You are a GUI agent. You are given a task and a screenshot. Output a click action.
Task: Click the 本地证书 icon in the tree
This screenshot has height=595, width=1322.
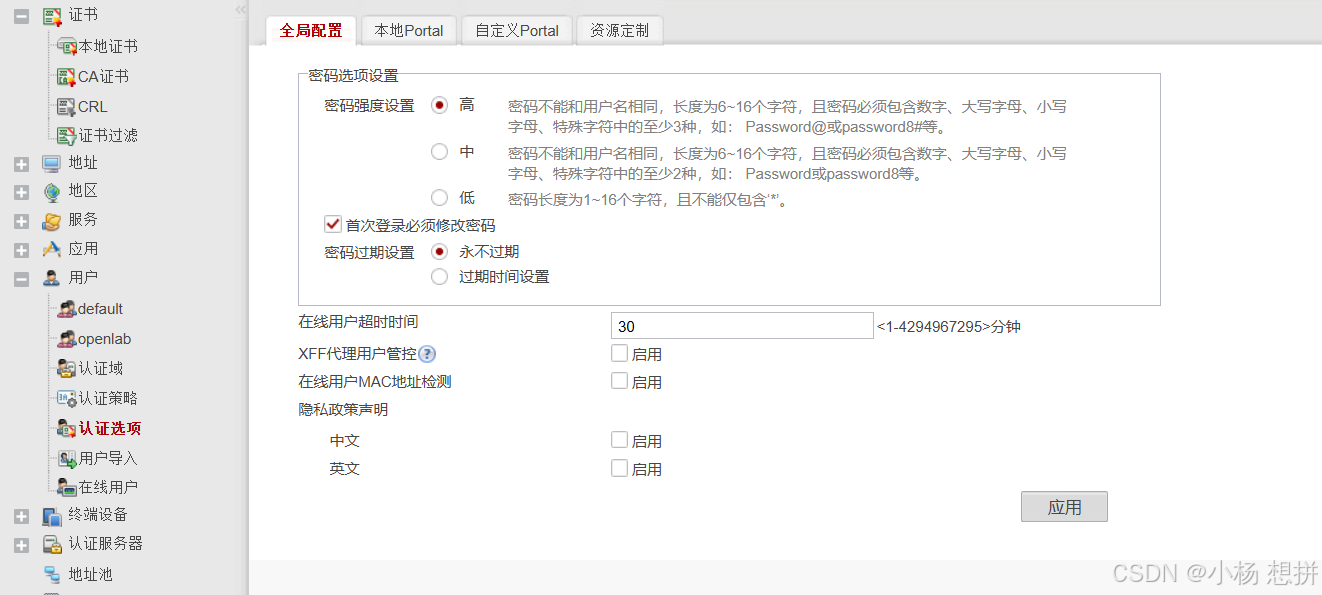click(67, 46)
